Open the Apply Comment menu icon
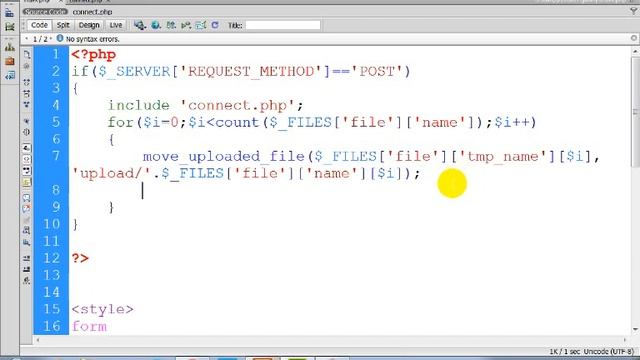640x360 pixels. (27, 198)
